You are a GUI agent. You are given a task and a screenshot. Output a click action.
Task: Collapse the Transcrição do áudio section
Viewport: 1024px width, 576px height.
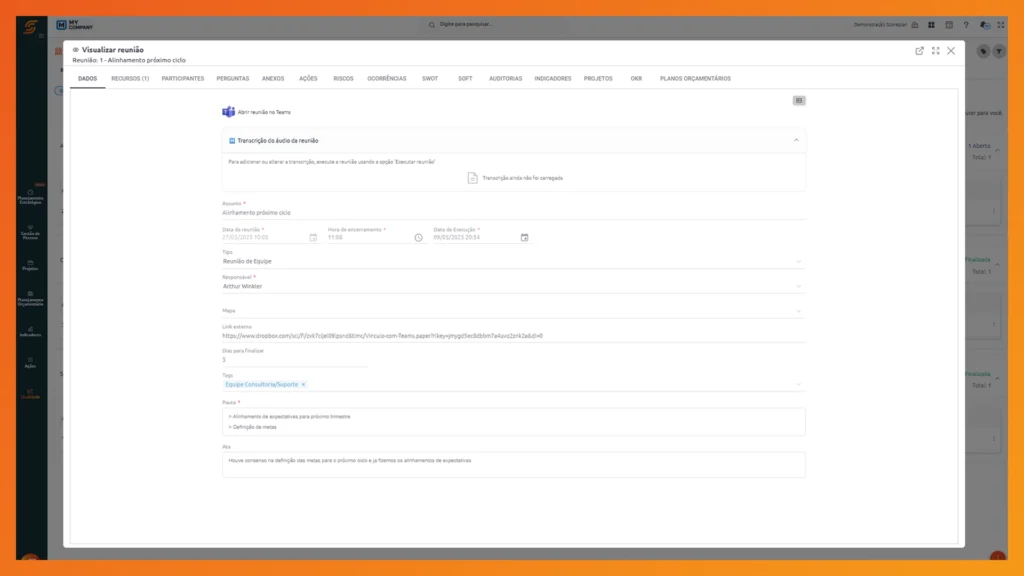tap(796, 140)
